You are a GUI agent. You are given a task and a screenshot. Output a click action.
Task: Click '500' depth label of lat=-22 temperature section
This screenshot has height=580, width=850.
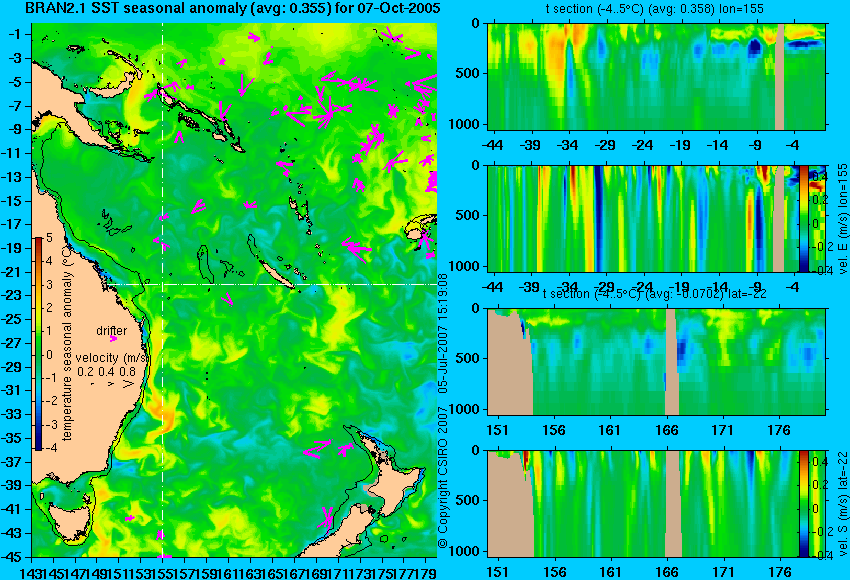[468, 358]
